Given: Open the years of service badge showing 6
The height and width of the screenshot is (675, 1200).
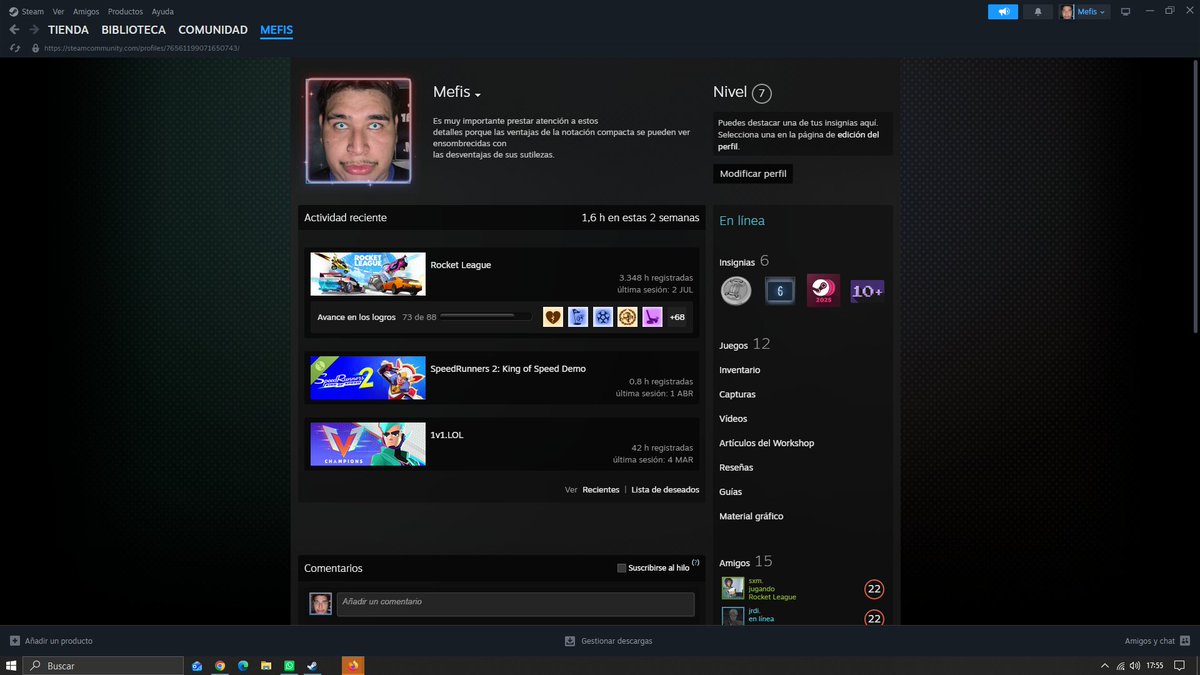Looking at the screenshot, I should pyautogui.click(x=780, y=291).
